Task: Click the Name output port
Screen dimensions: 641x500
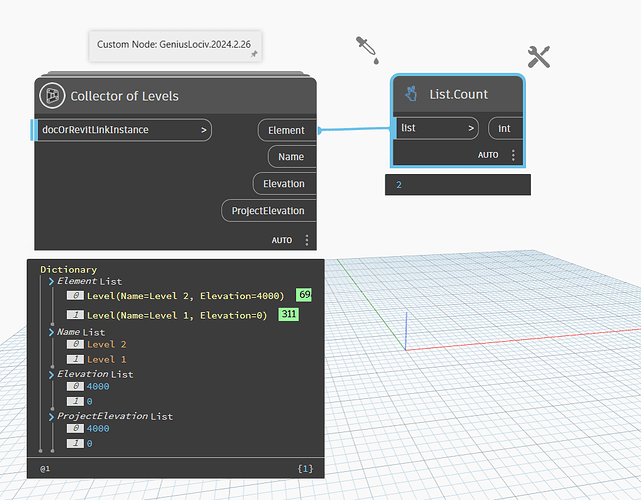Action: coord(292,157)
